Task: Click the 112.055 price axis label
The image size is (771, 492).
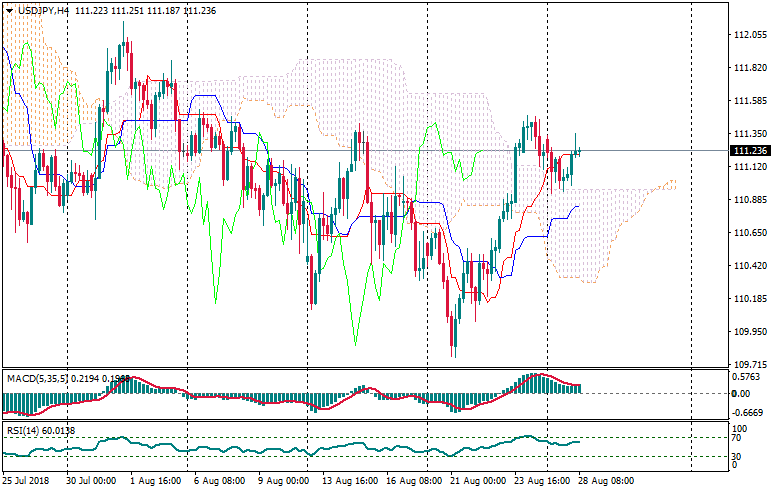Action: (x=748, y=35)
